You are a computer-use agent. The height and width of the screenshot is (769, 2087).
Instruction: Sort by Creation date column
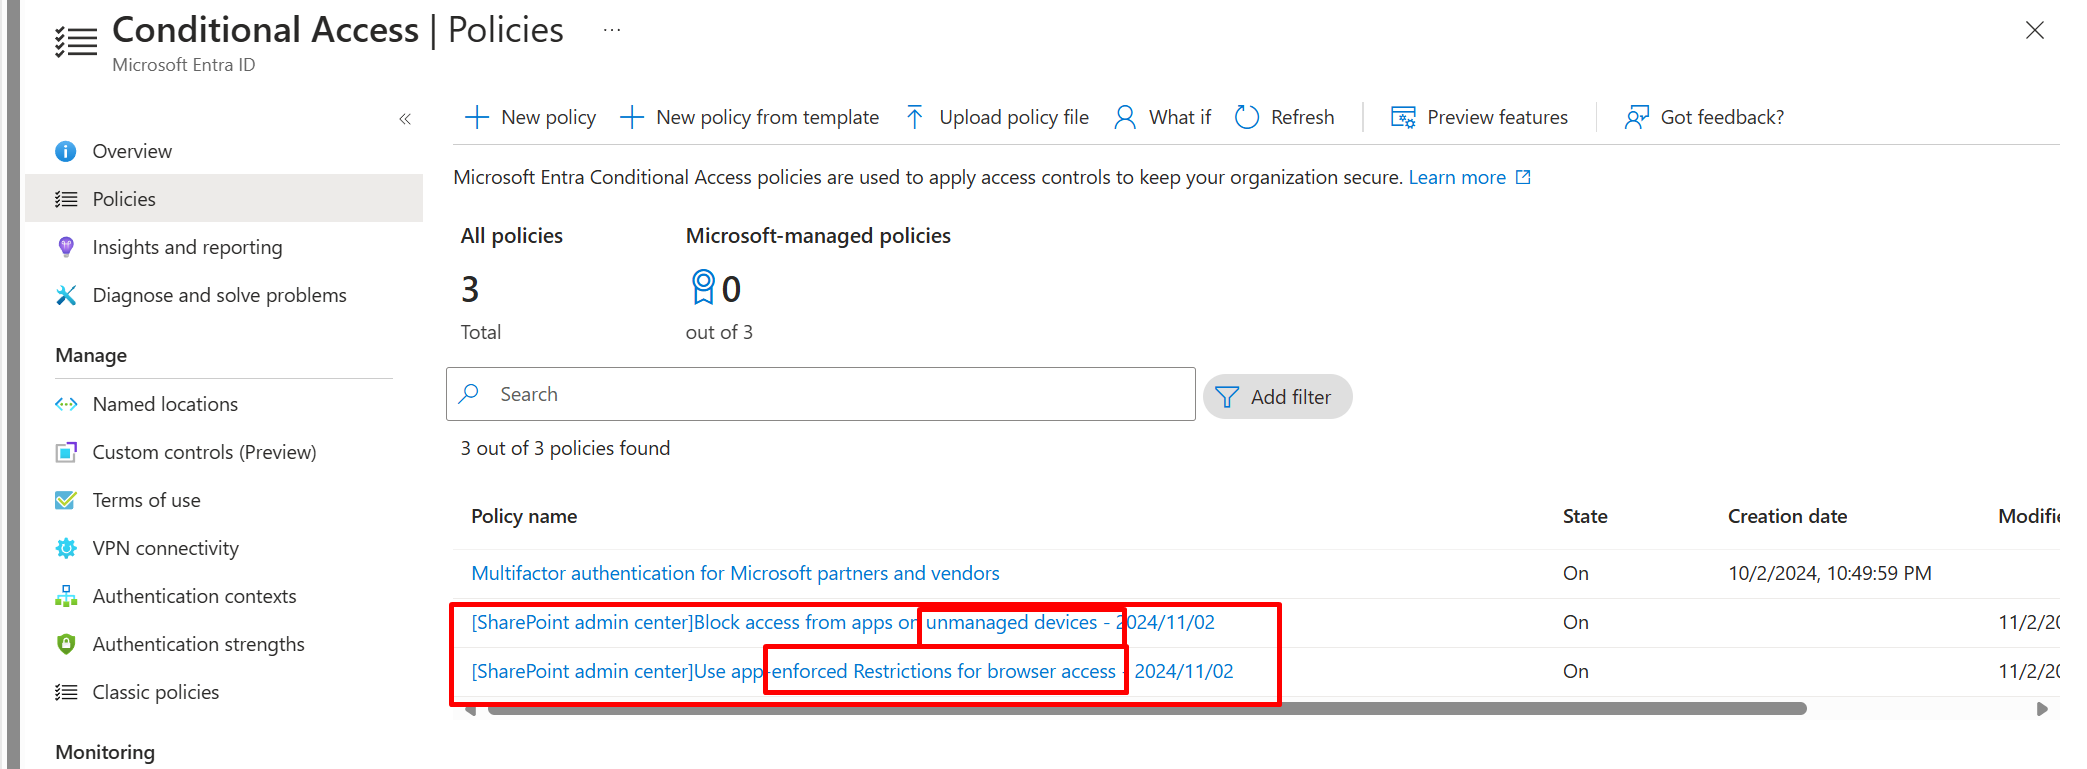1787,516
